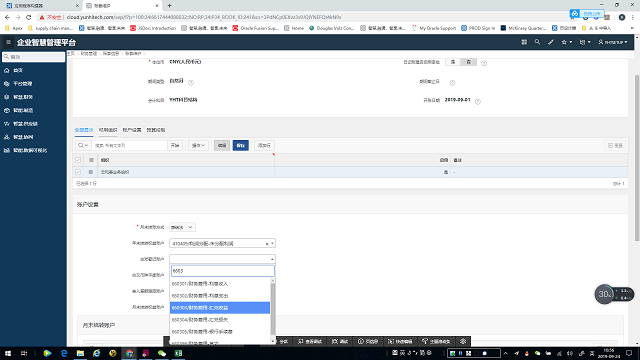Select option 660301 财务费用-利息收入
The height and width of the screenshot is (360, 640).
click(x=220, y=284)
